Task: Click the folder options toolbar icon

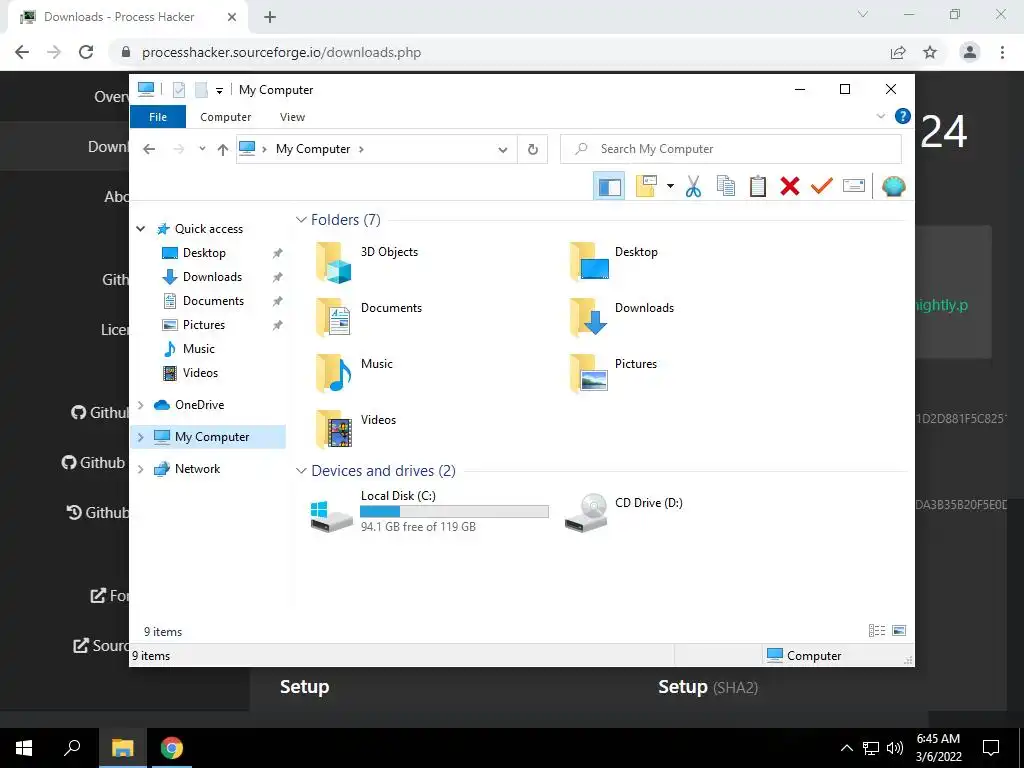Action: tap(646, 186)
